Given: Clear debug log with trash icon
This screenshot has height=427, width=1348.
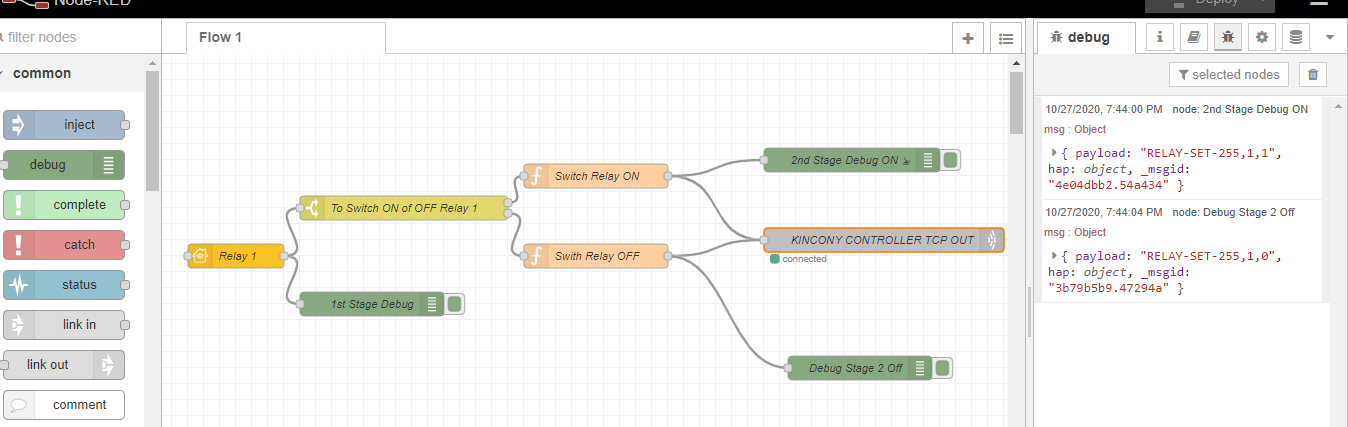Looking at the screenshot, I should click(x=1313, y=74).
